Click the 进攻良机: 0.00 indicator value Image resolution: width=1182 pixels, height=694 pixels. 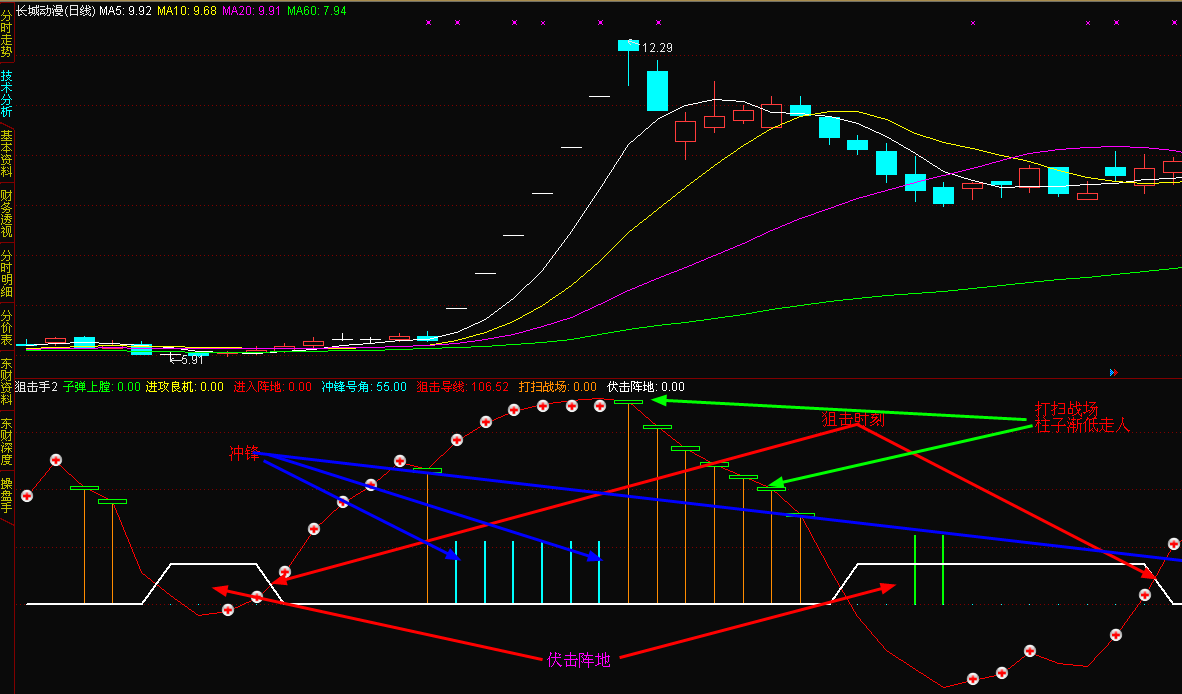(x=185, y=387)
